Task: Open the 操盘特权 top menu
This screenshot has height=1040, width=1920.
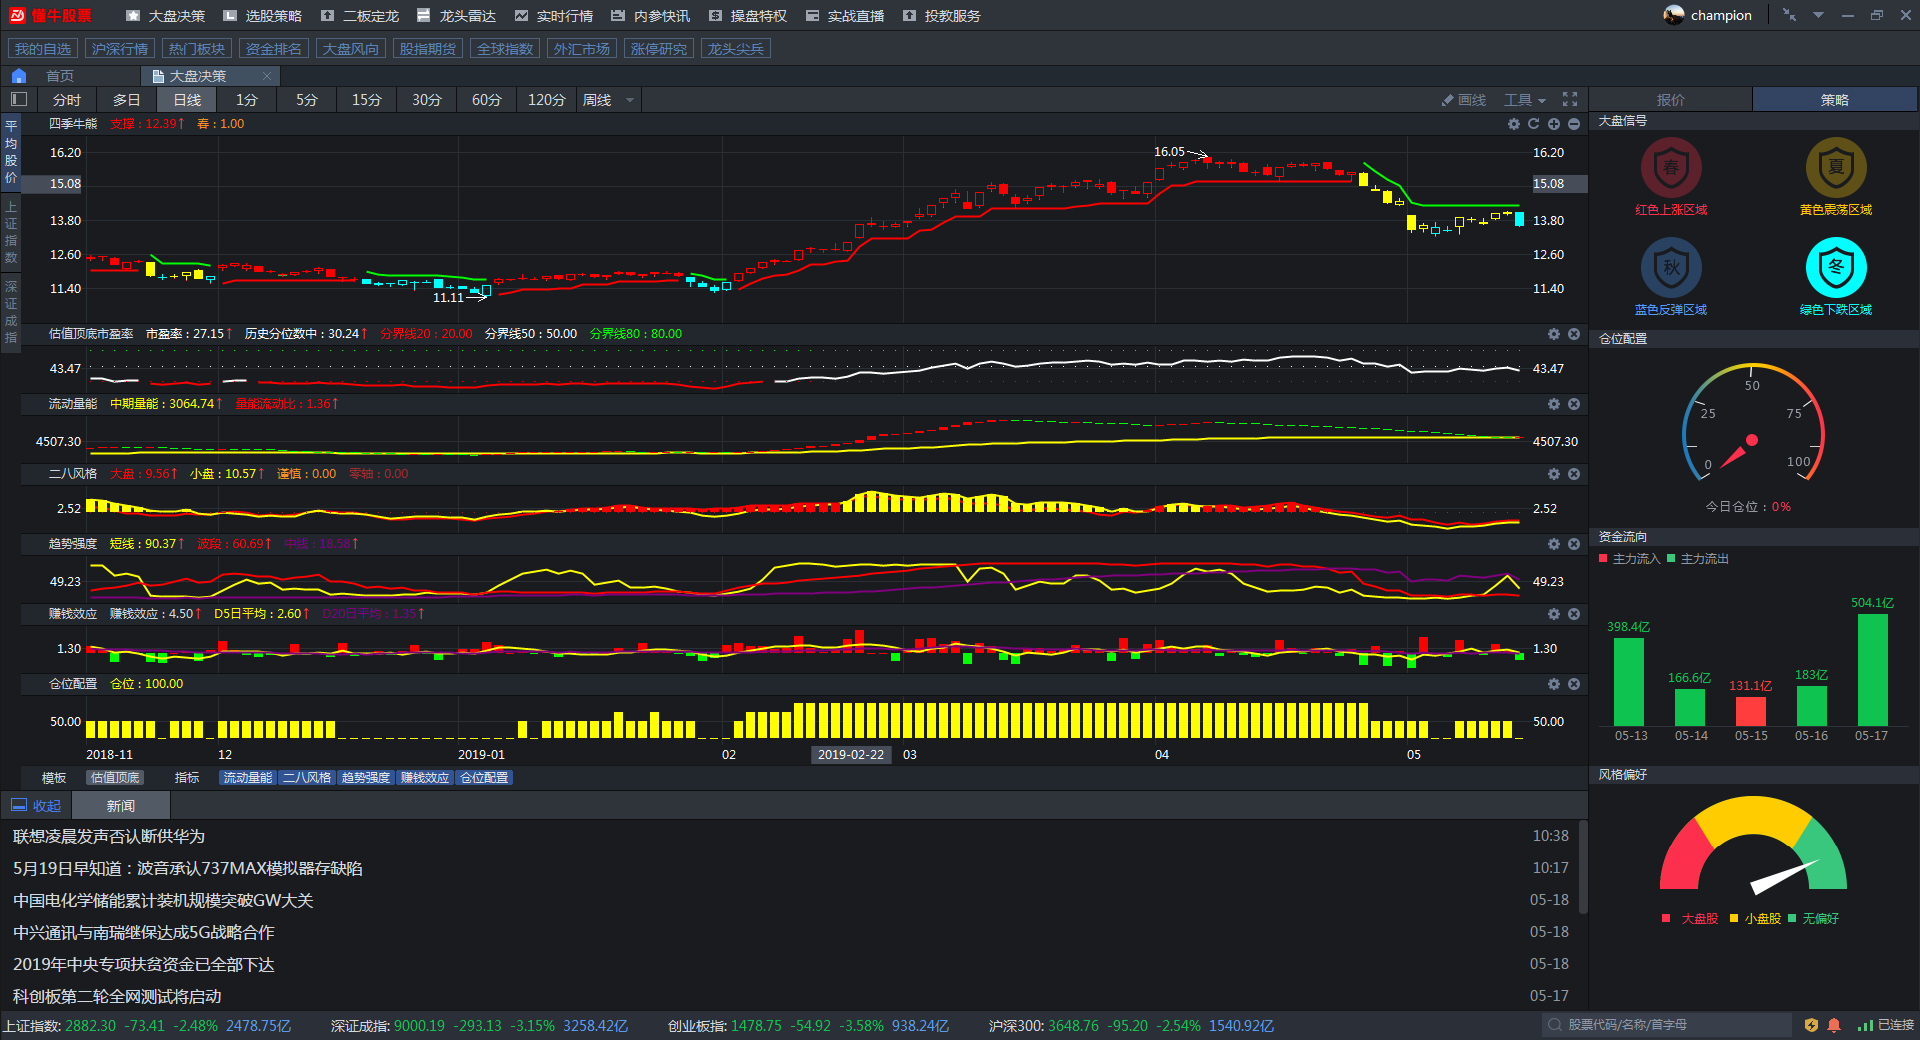Action: point(748,16)
